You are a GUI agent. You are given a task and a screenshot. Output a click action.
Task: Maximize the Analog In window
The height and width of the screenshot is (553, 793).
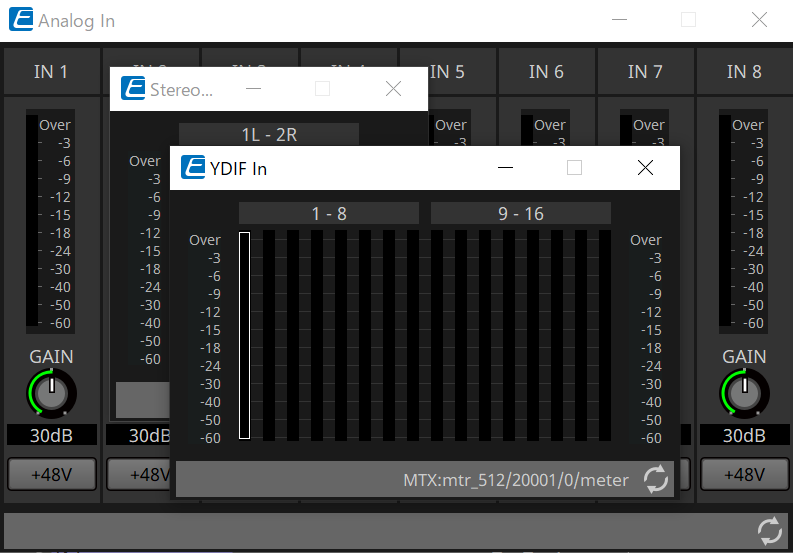pyautogui.click(x=688, y=20)
